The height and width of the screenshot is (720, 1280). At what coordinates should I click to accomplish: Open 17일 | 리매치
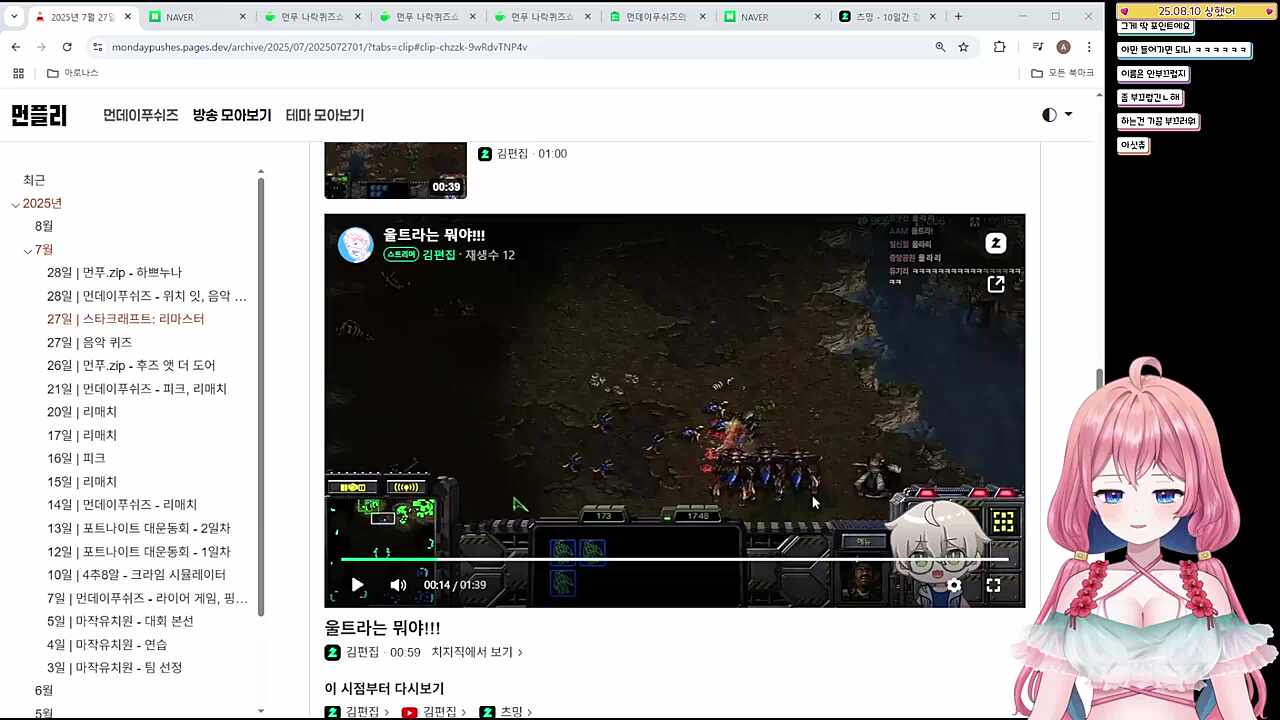point(82,435)
